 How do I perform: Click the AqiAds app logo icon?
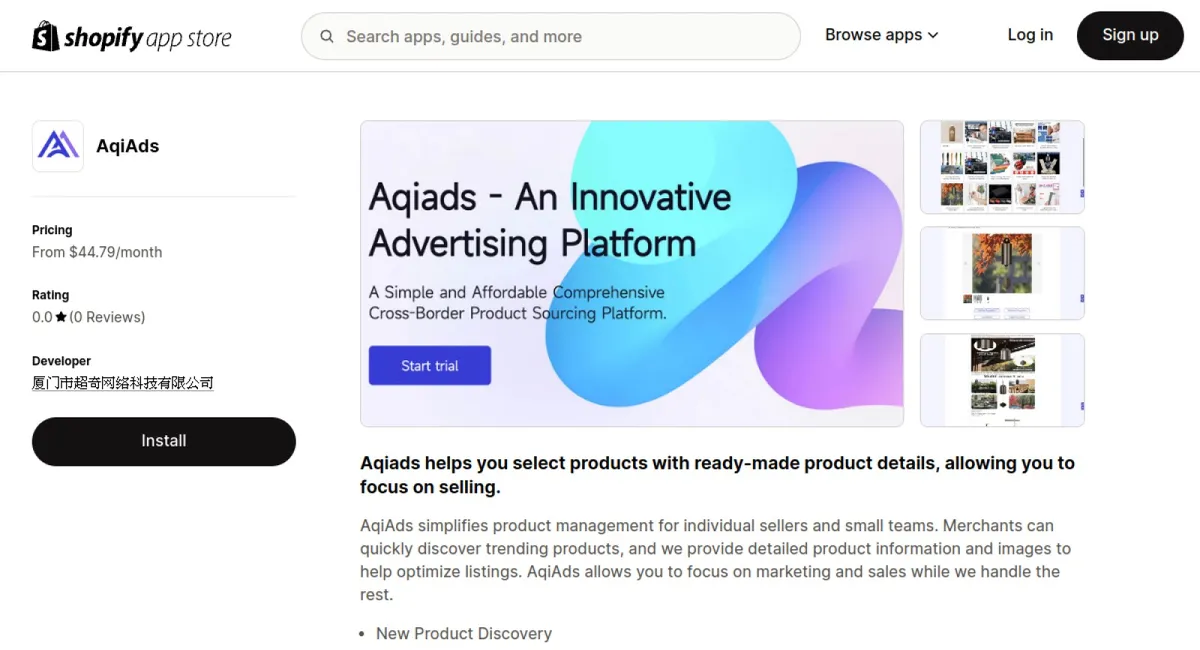(58, 146)
